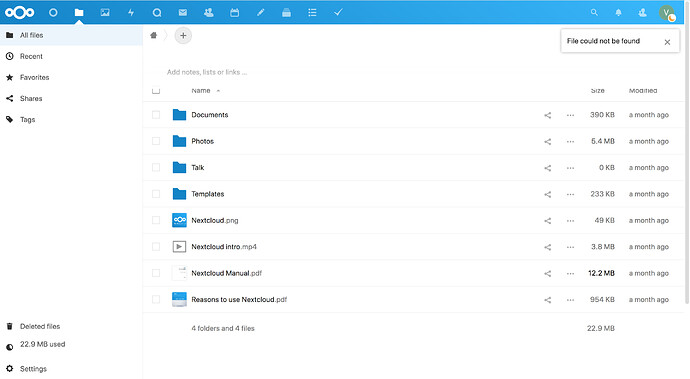The height and width of the screenshot is (379, 690).
Task: Toggle the select all files checkbox
Action: tap(156, 90)
